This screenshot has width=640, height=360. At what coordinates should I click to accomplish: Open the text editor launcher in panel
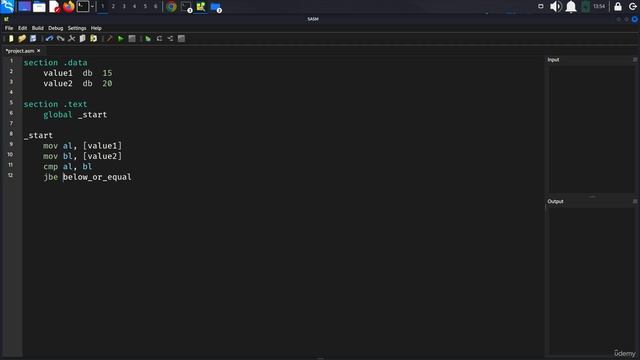tap(54, 7)
